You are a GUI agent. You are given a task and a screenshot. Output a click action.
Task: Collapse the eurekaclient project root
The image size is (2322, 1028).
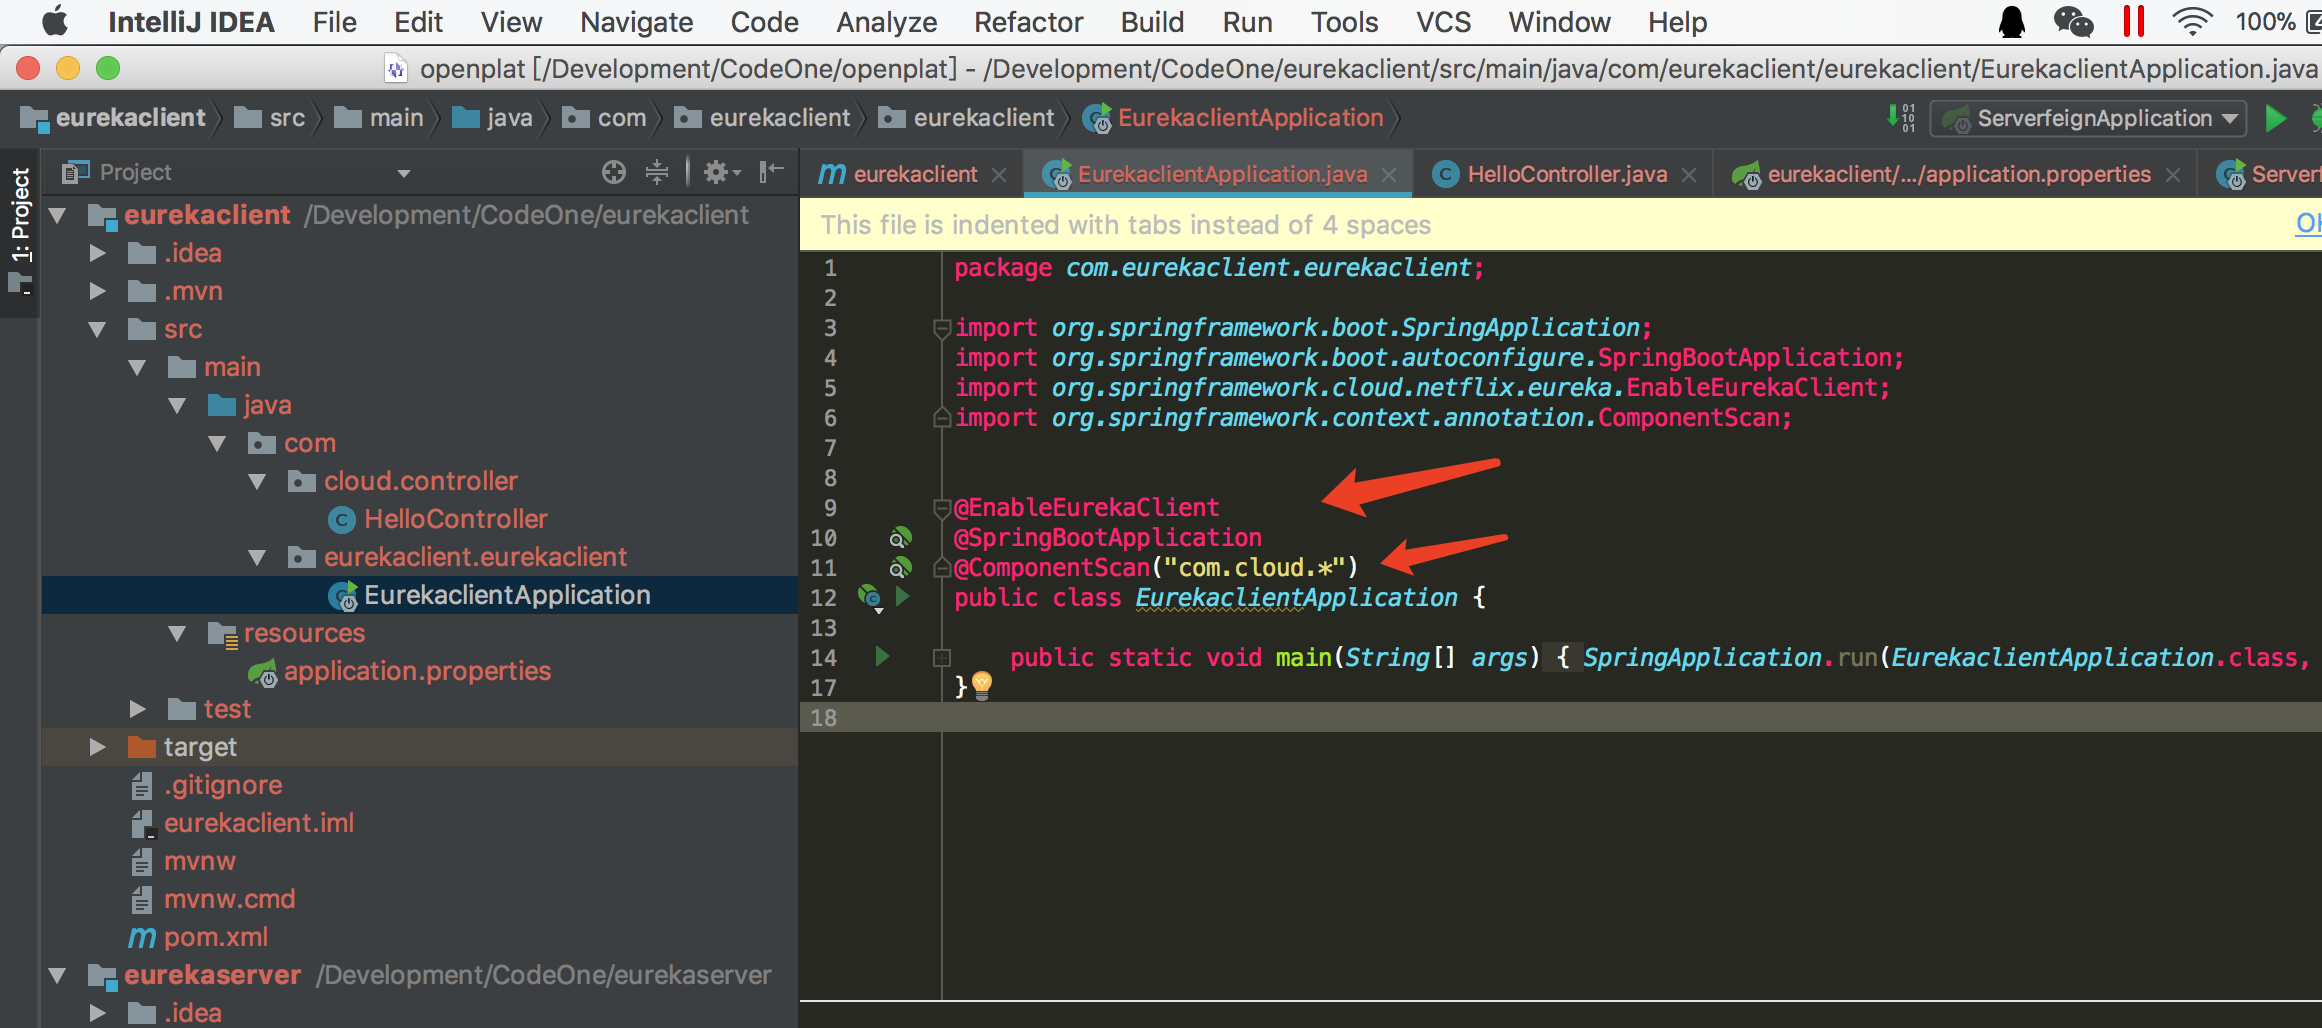(x=57, y=215)
